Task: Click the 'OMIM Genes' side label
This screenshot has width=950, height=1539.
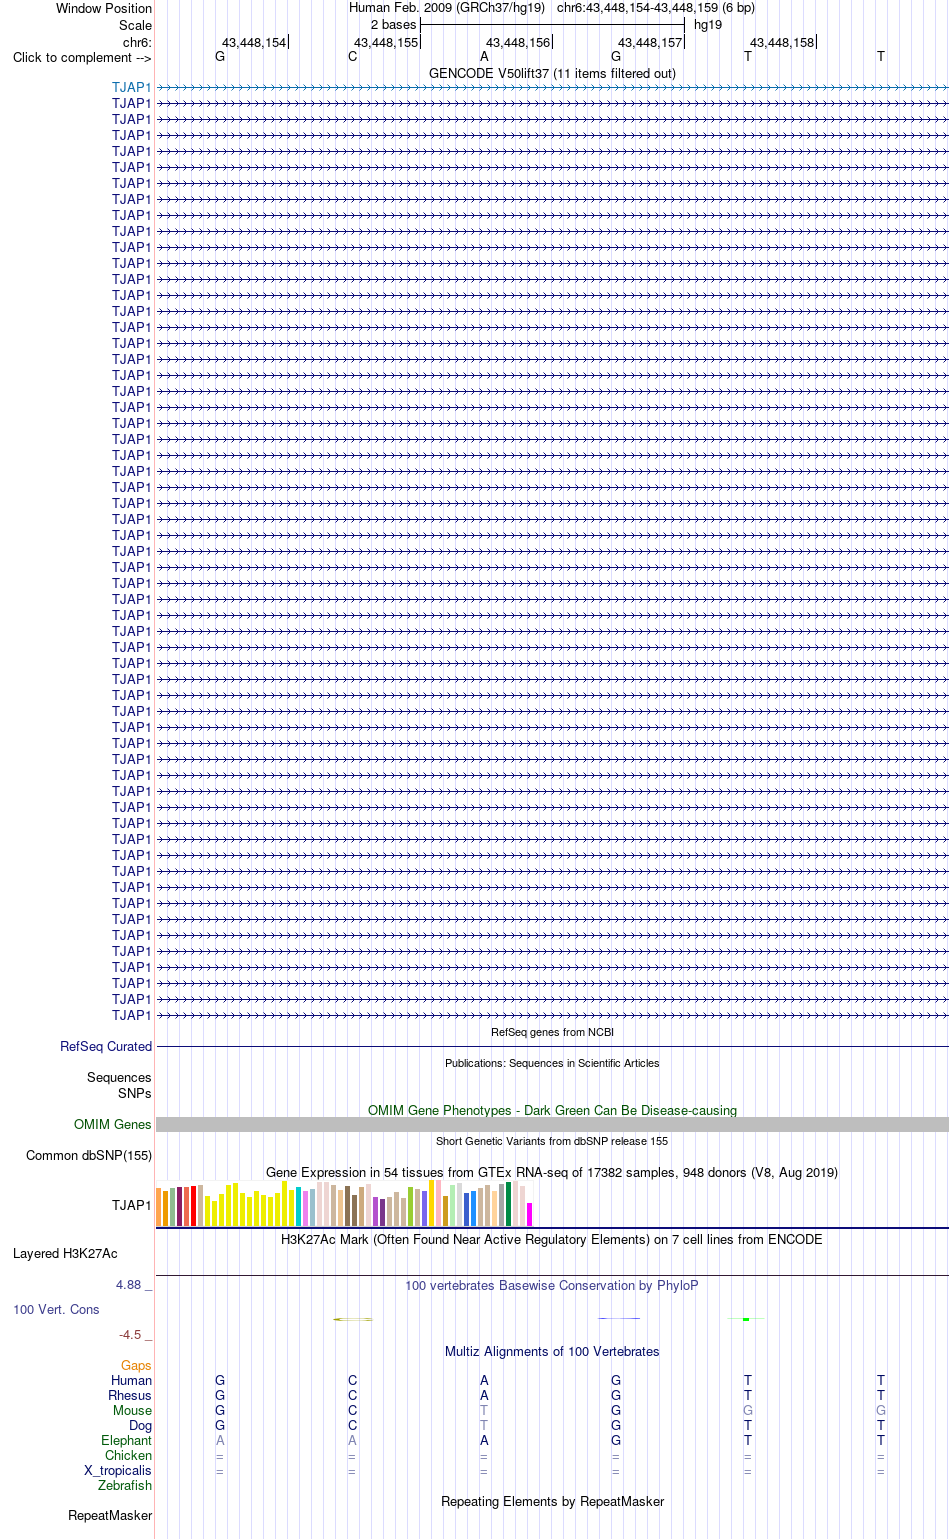Action: 113,1124
